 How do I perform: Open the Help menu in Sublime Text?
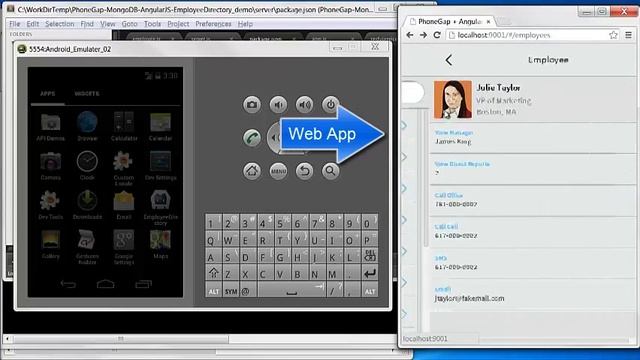click(245, 24)
